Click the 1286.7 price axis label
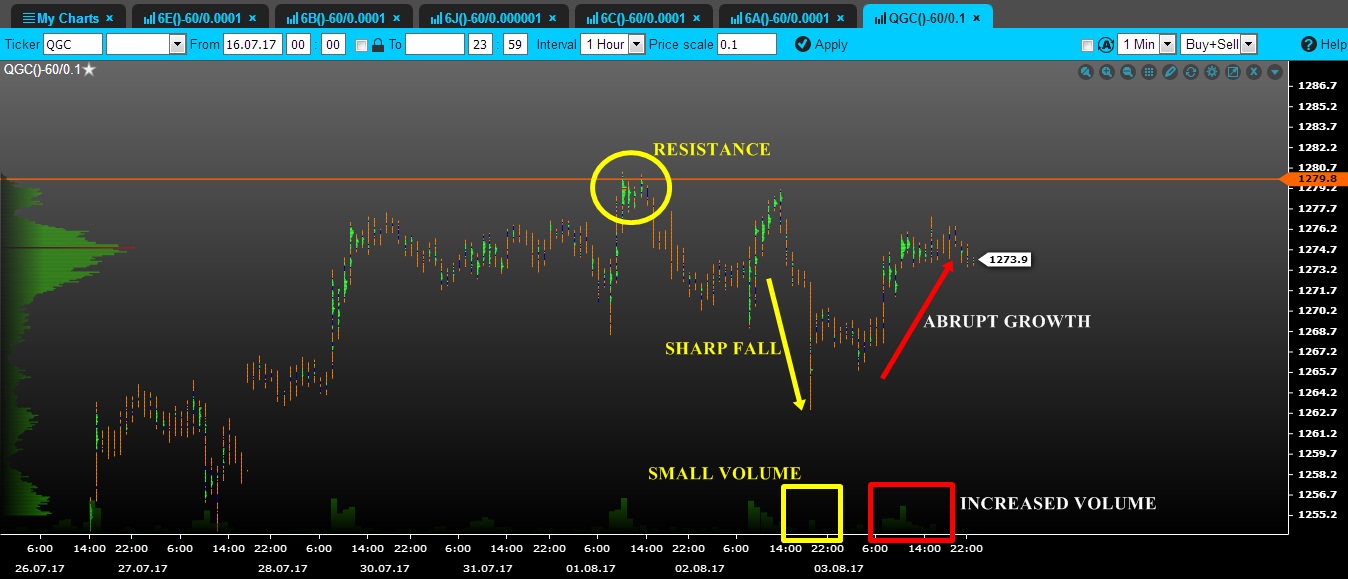Viewport: 1348px width, 579px height. pyautogui.click(x=1317, y=85)
